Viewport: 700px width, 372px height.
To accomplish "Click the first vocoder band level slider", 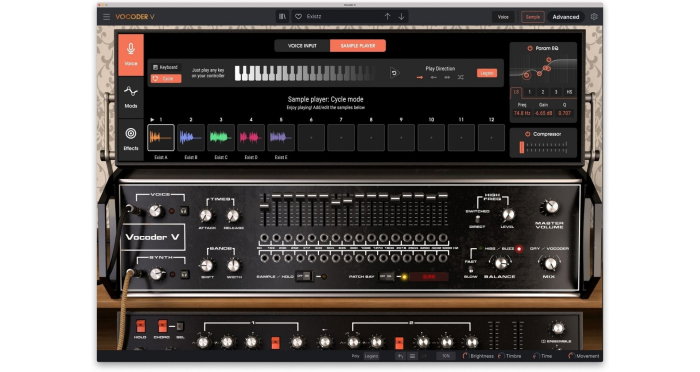I will coord(264,210).
